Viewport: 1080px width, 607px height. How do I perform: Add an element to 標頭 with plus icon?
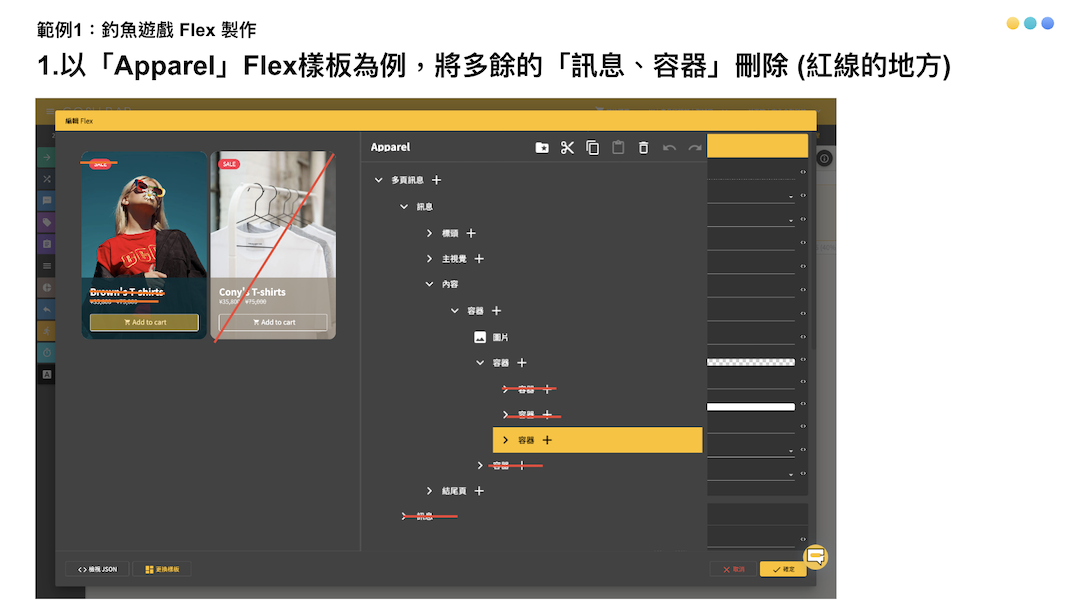pos(471,234)
